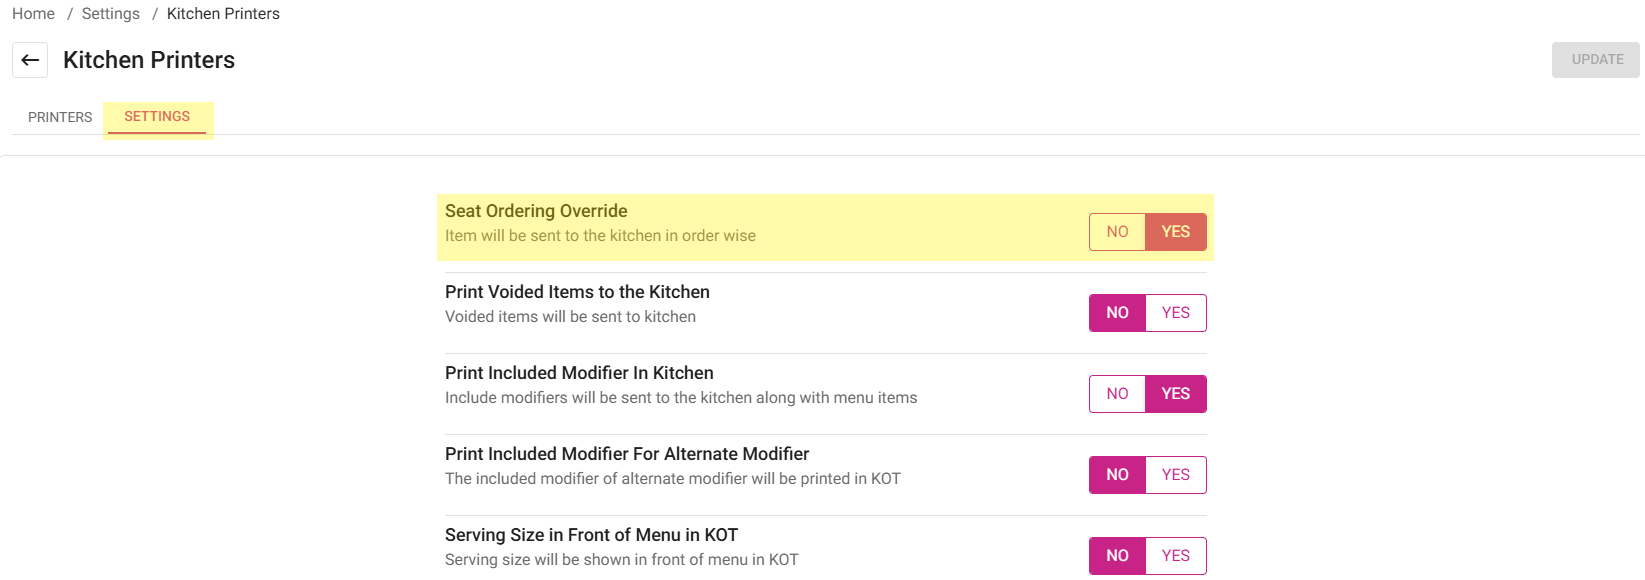Image resolution: width=1645 pixels, height=580 pixels.
Task: Choose No for Included Modifier For Alternate Modifier
Action: click(1117, 475)
